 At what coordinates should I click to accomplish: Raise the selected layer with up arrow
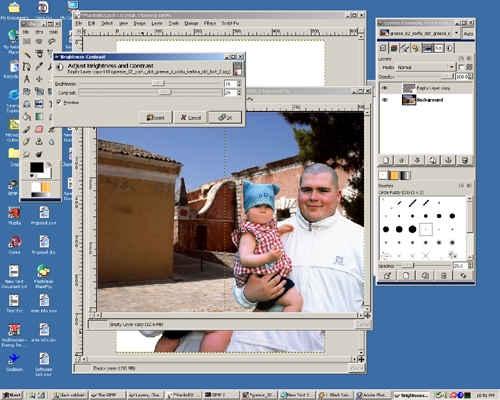click(x=402, y=160)
